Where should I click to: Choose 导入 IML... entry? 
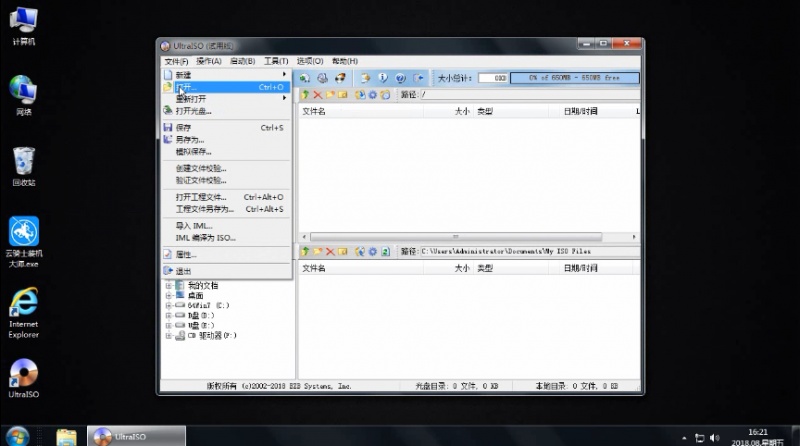[226, 226]
